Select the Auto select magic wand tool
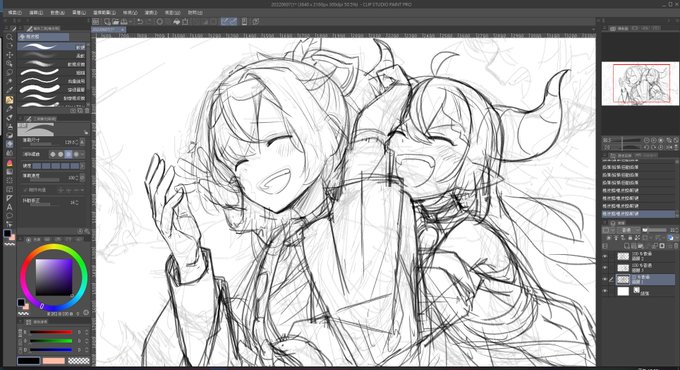The height and width of the screenshot is (370, 680). [x=10, y=81]
